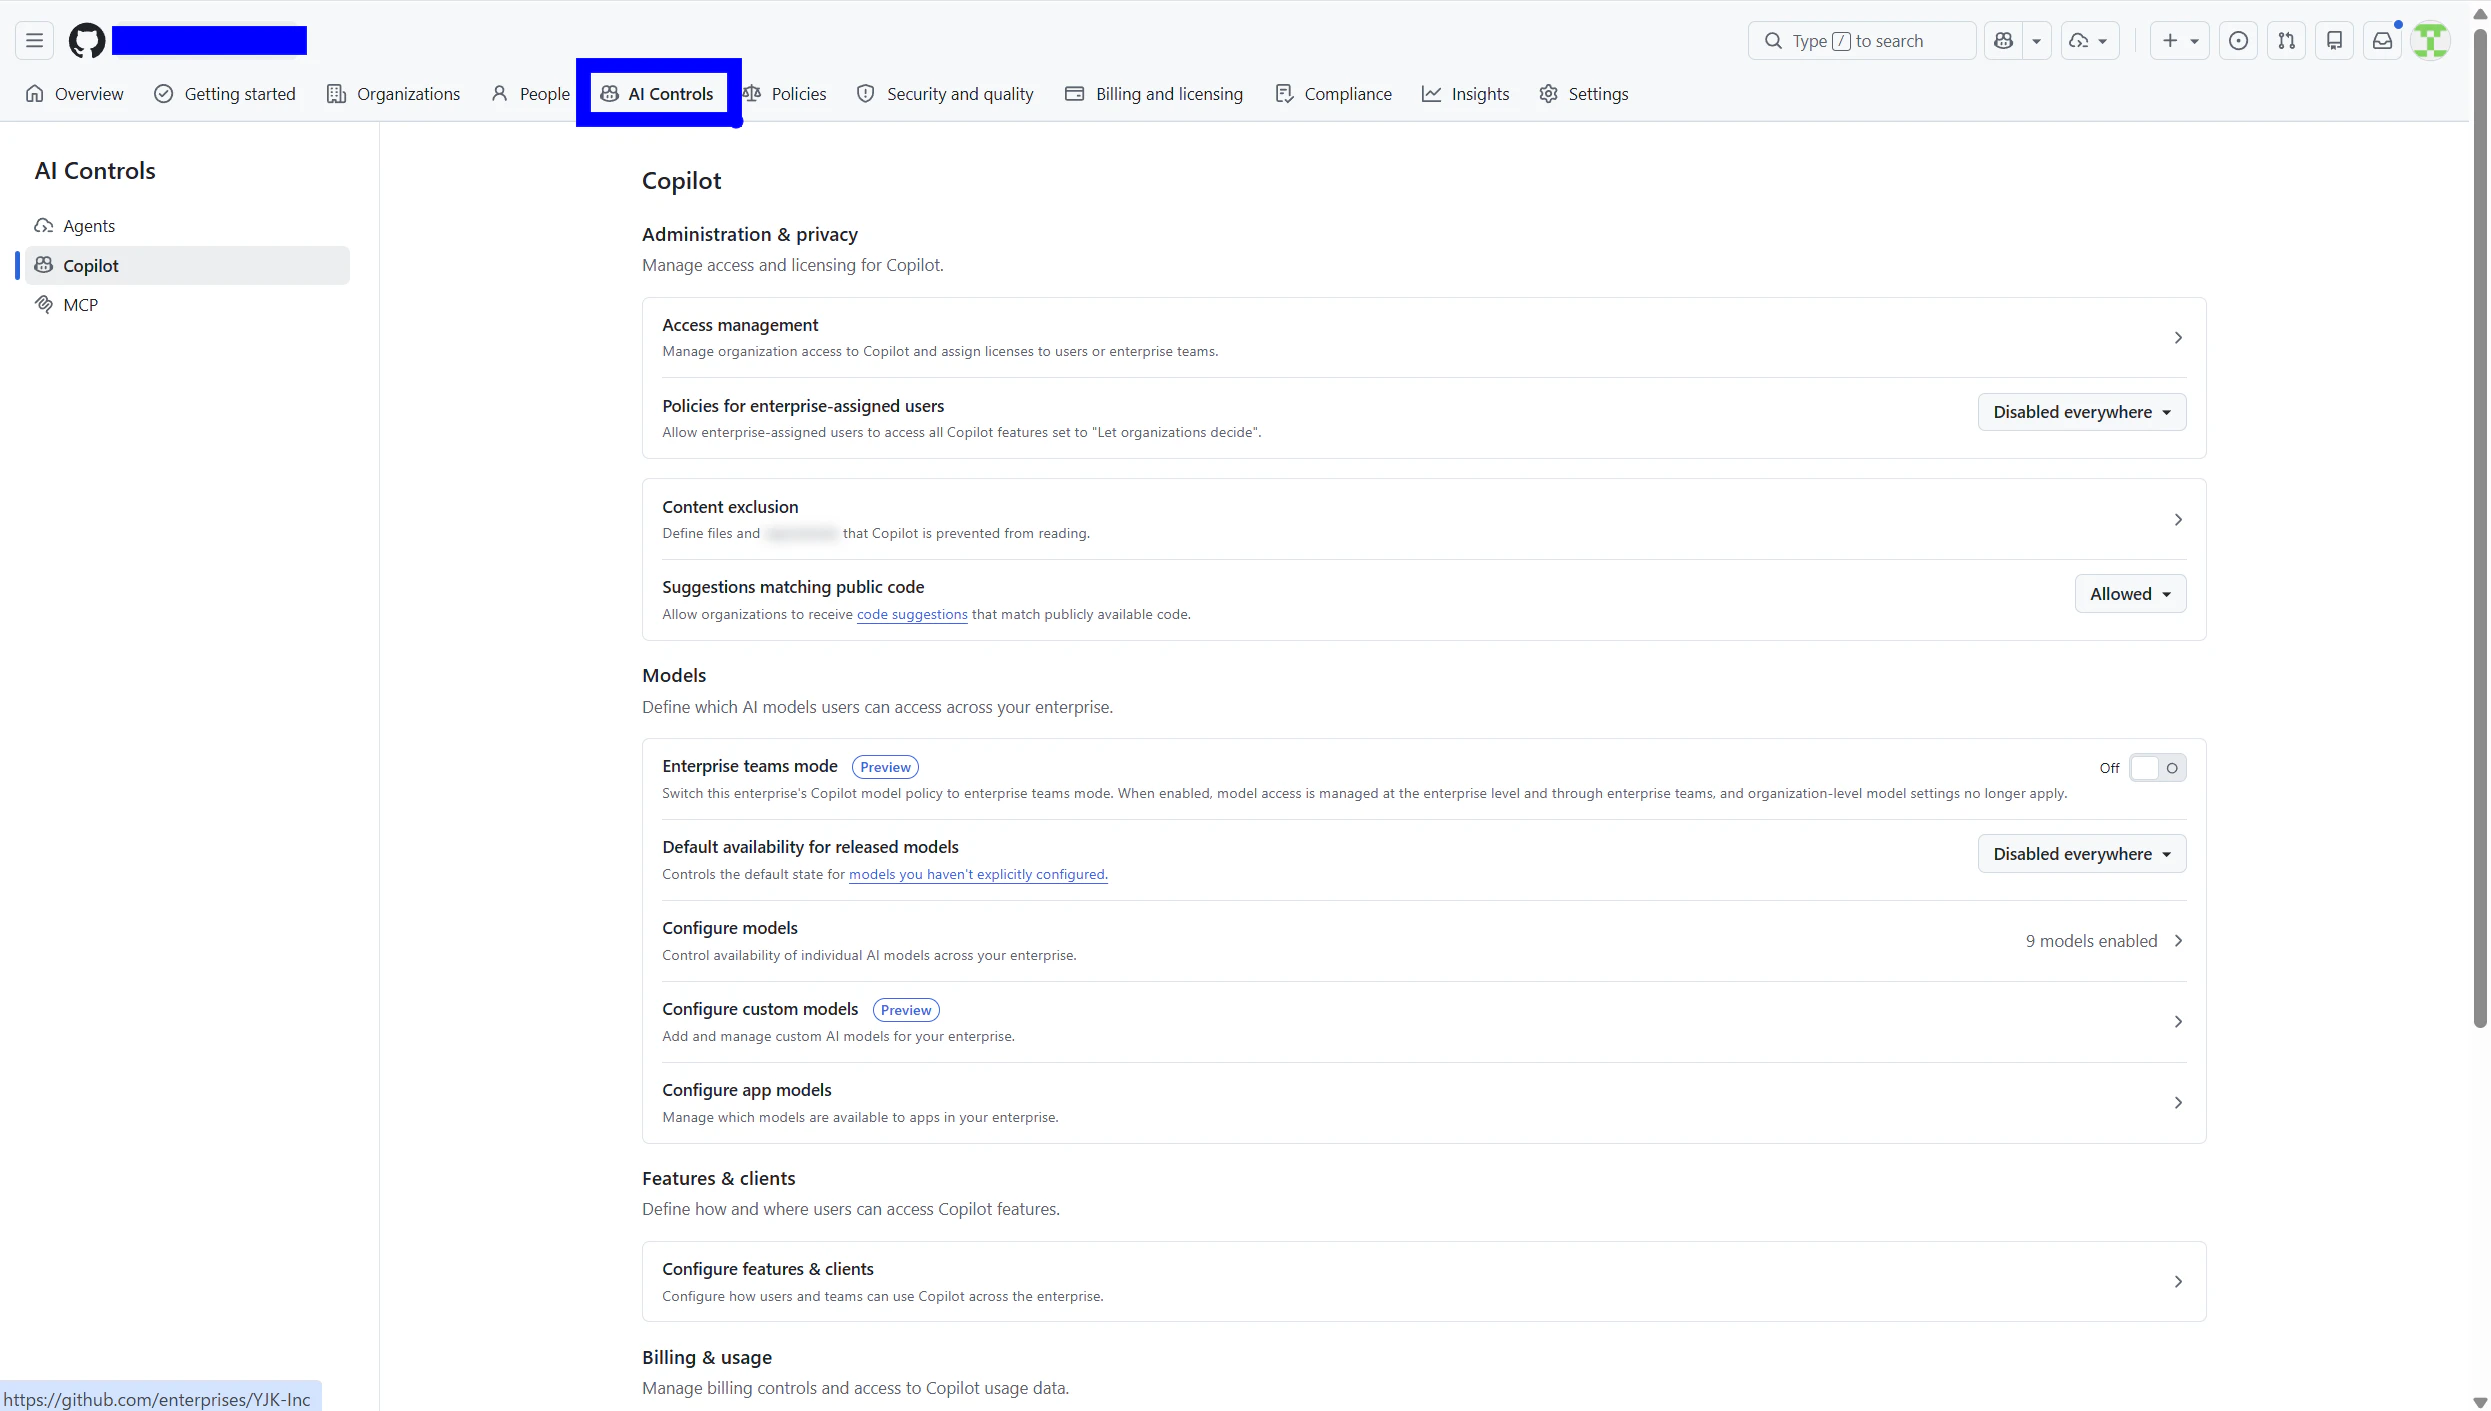Click the vertical page scrollbar
This screenshot has width=2491, height=1411.
pos(2480,530)
